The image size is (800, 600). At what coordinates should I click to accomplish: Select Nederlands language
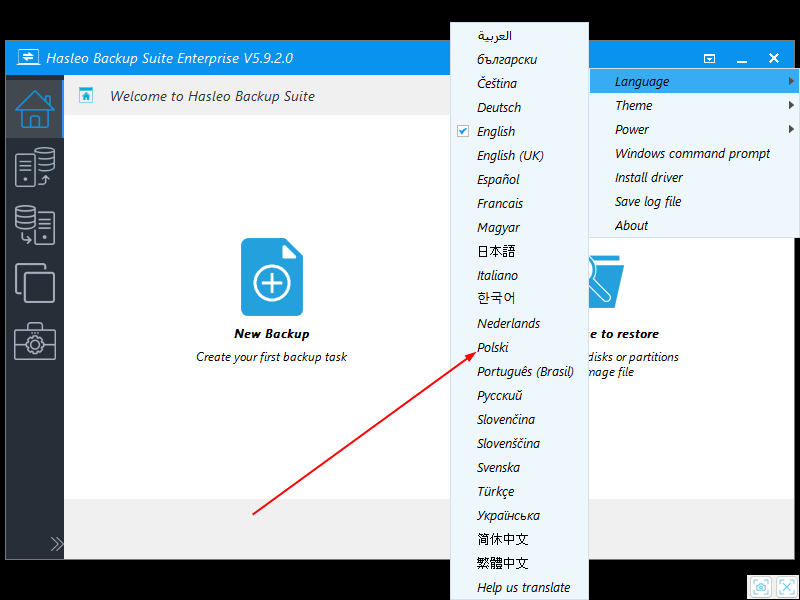click(x=519, y=323)
